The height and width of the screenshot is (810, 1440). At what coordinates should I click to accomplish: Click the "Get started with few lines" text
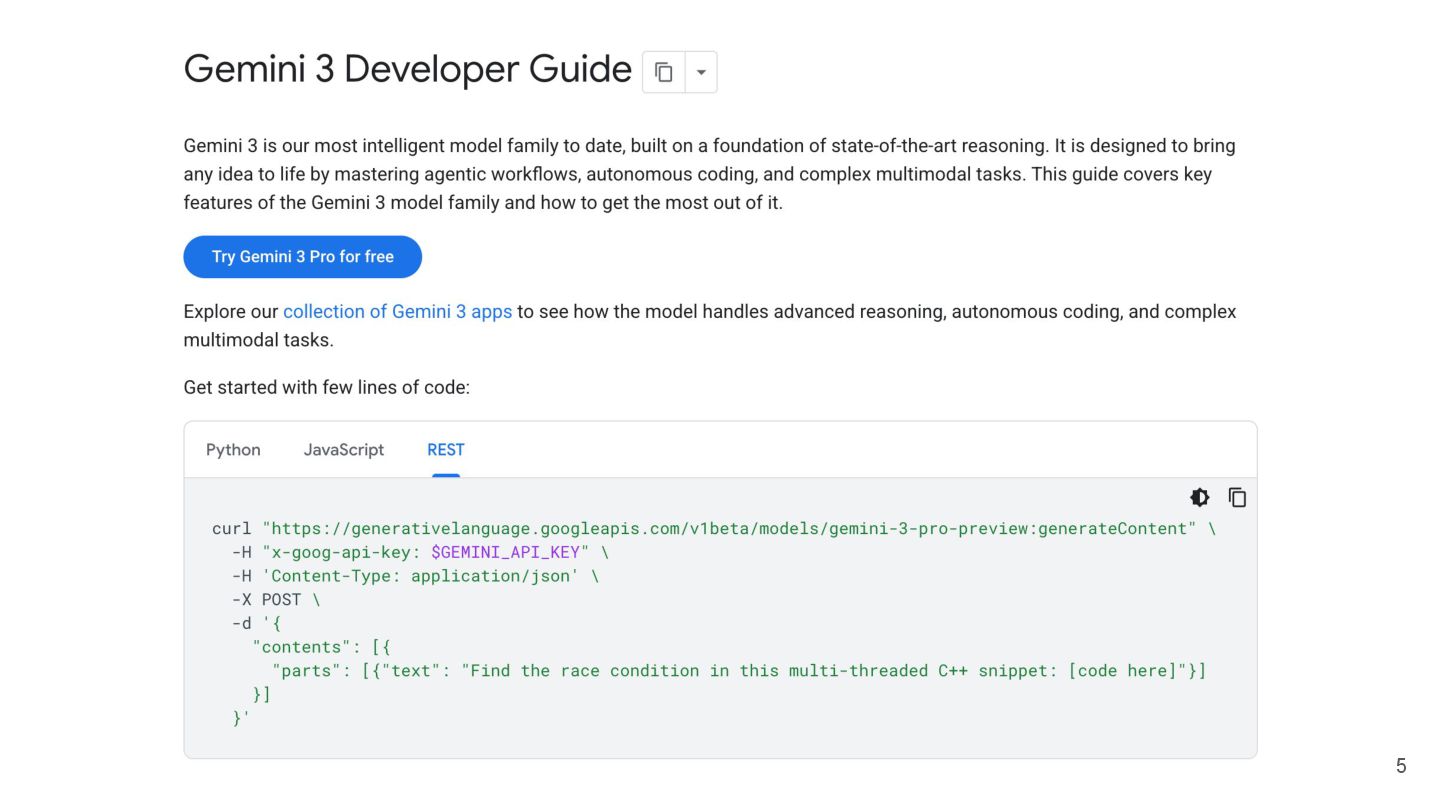click(x=326, y=387)
